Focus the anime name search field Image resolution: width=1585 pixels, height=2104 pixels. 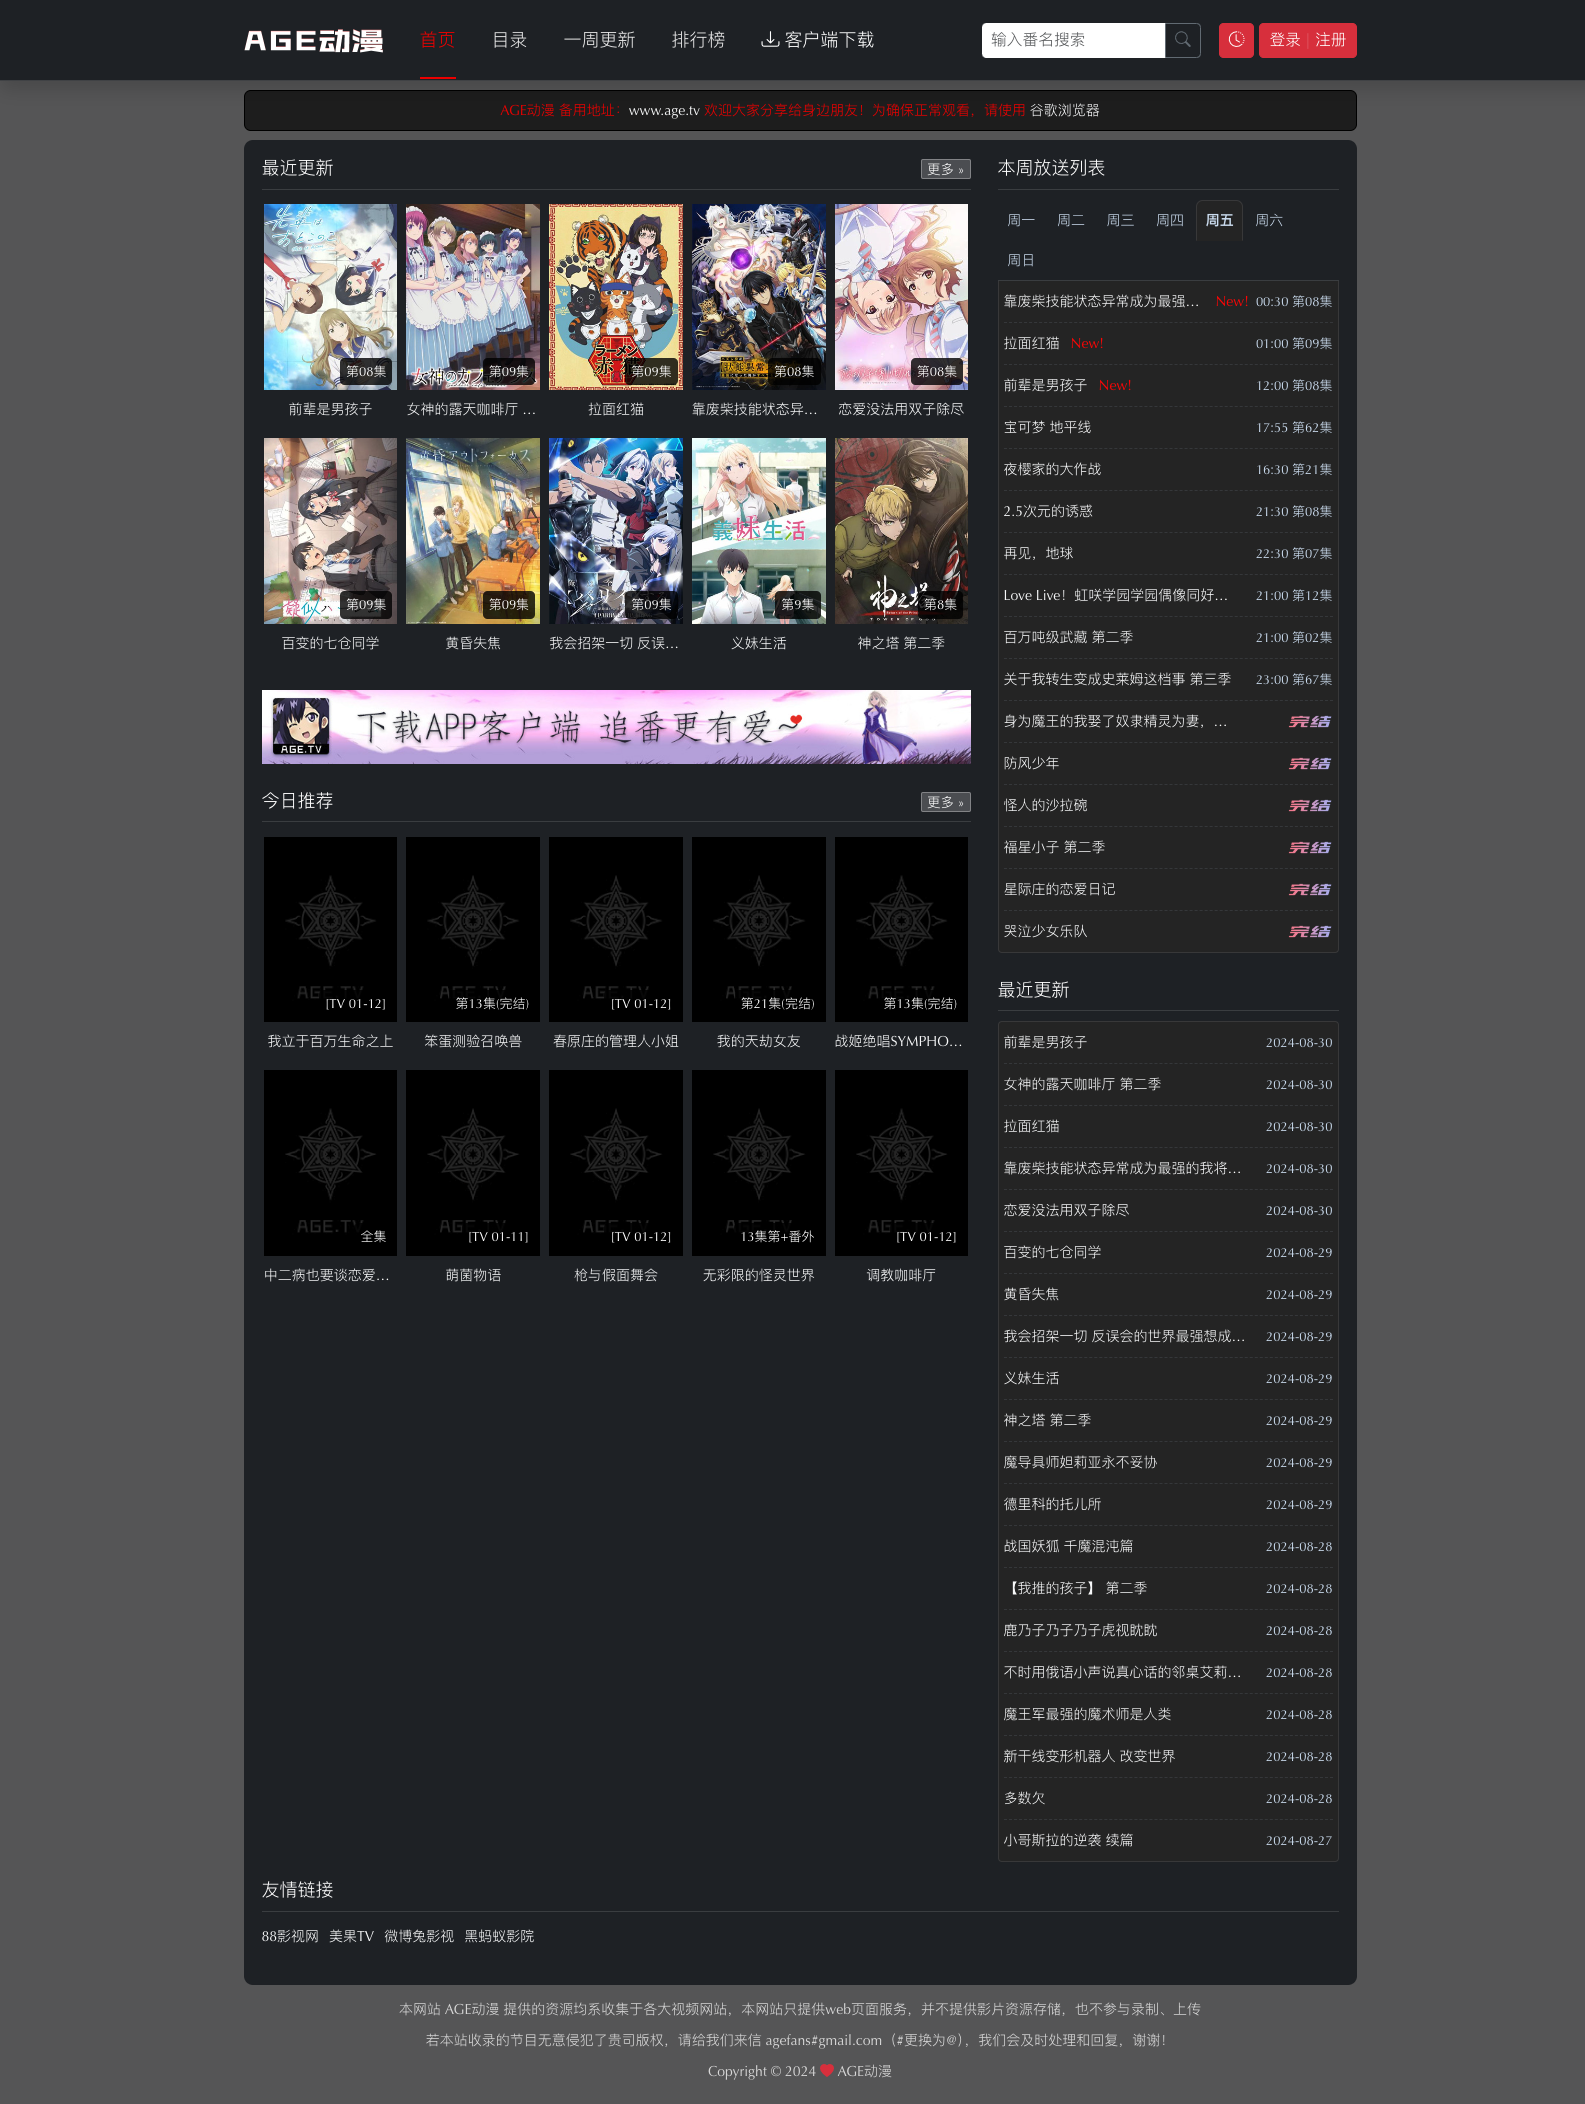coord(1073,40)
